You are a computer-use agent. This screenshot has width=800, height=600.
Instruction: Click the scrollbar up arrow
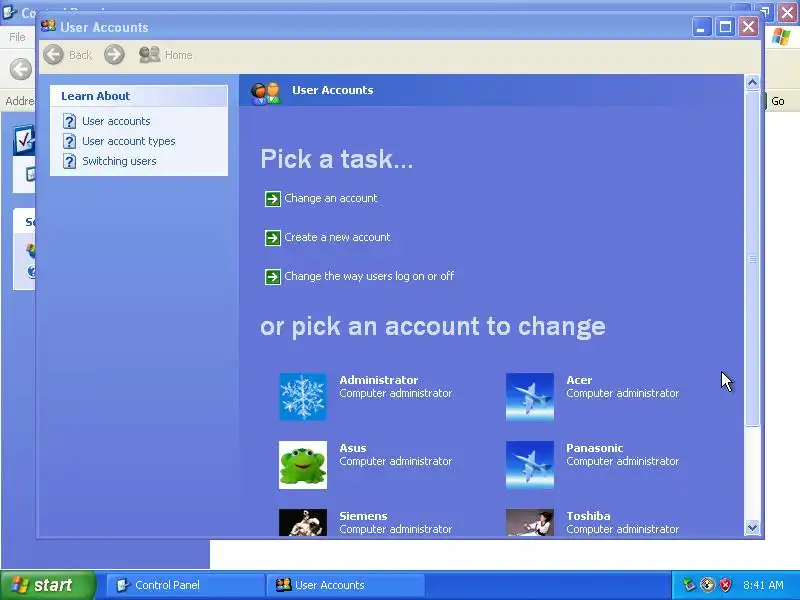753,82
